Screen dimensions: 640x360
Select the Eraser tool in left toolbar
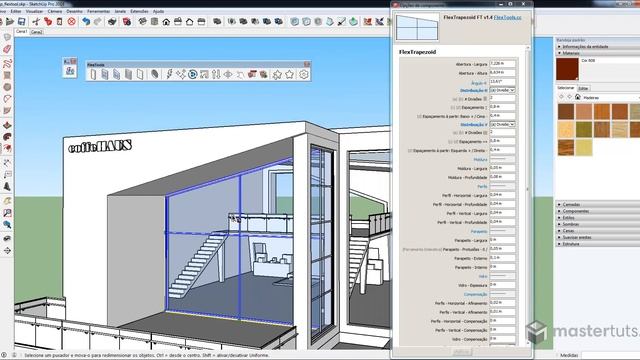[7, 49]
